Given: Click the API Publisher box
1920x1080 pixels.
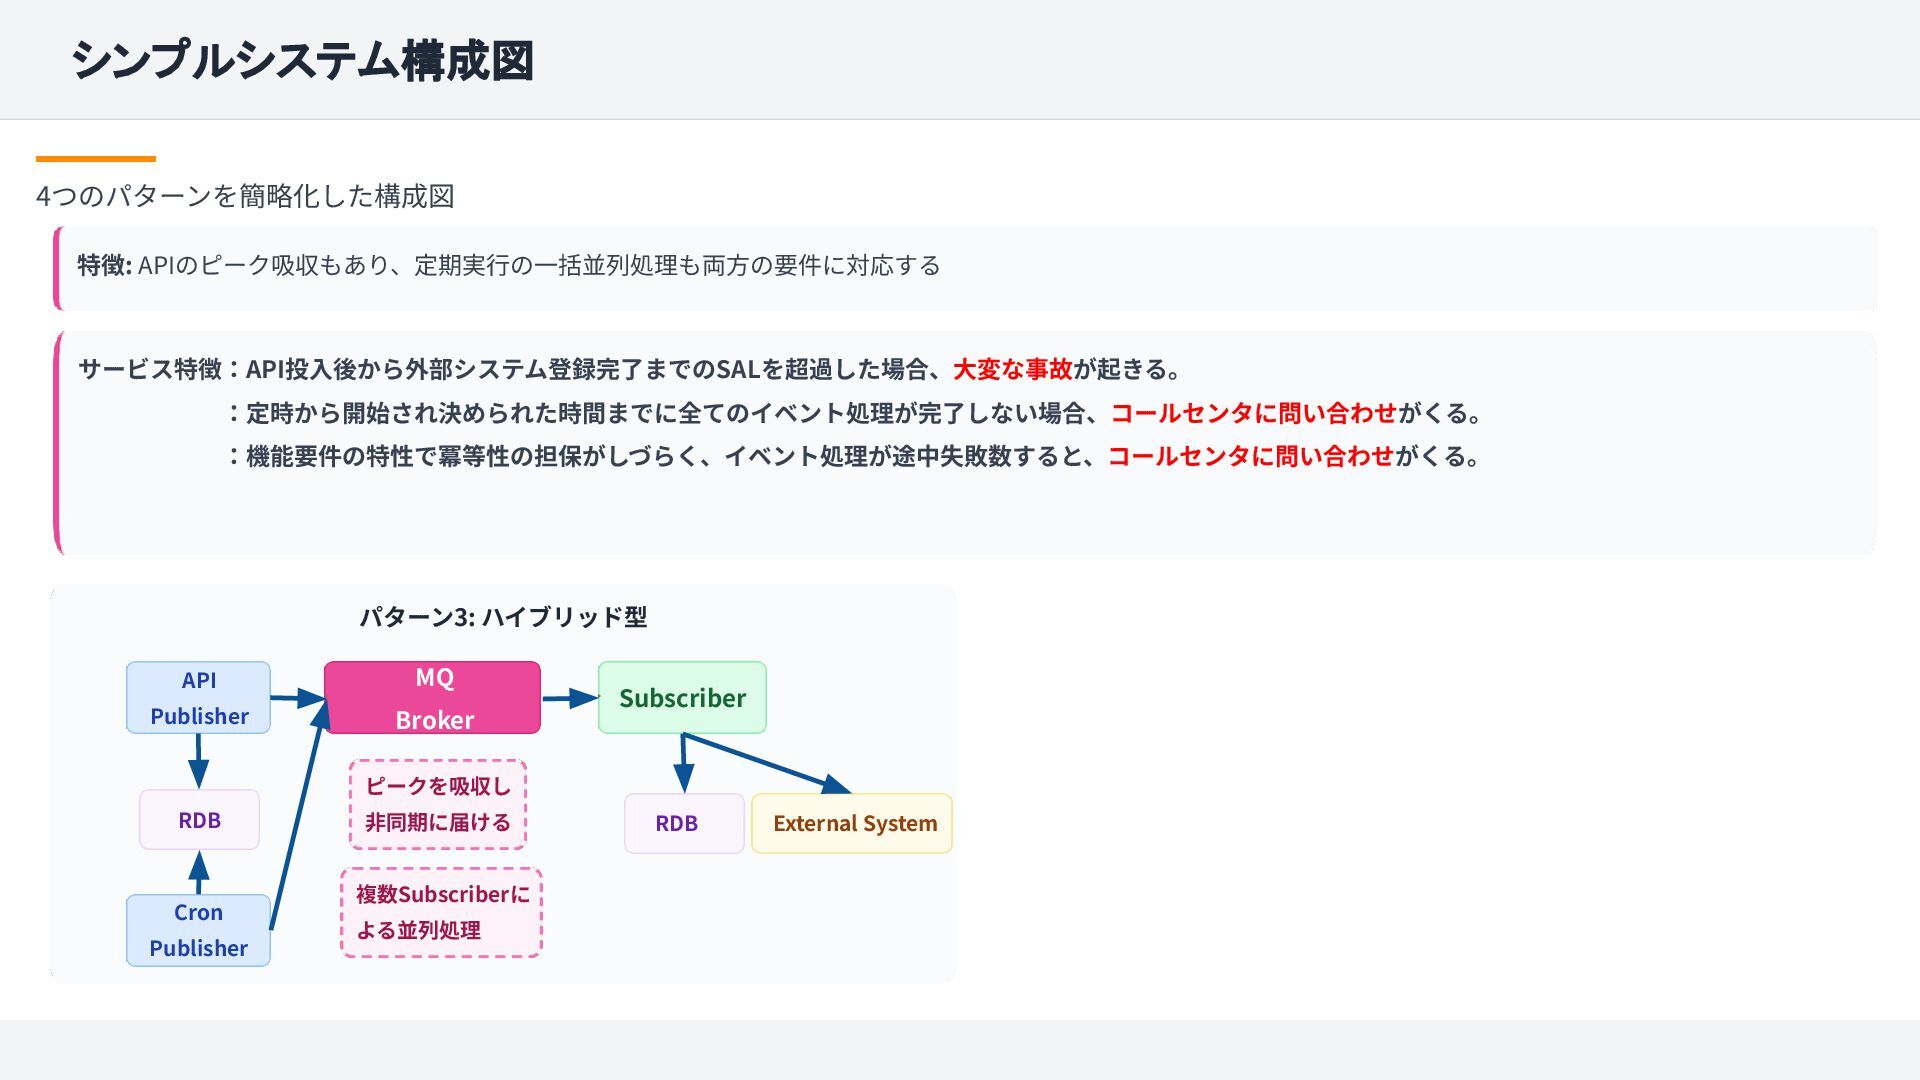Looking at the screenshot, I should click(x=198, y=697).
